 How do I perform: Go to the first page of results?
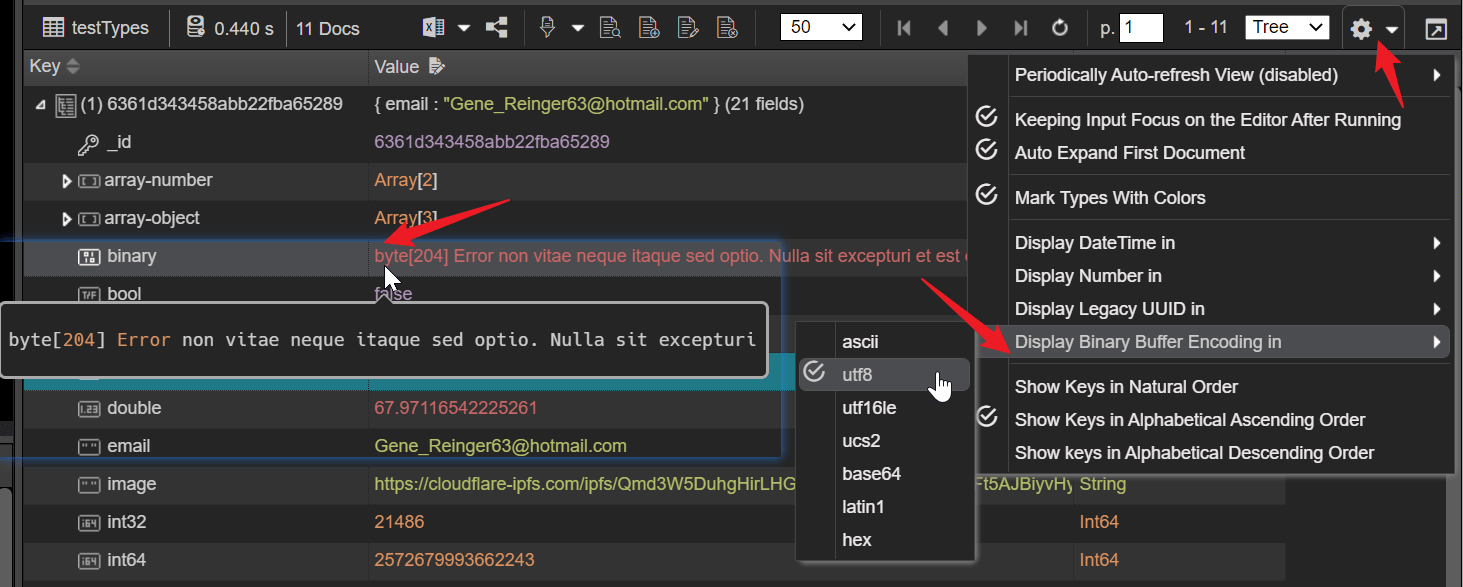point(904,28)
